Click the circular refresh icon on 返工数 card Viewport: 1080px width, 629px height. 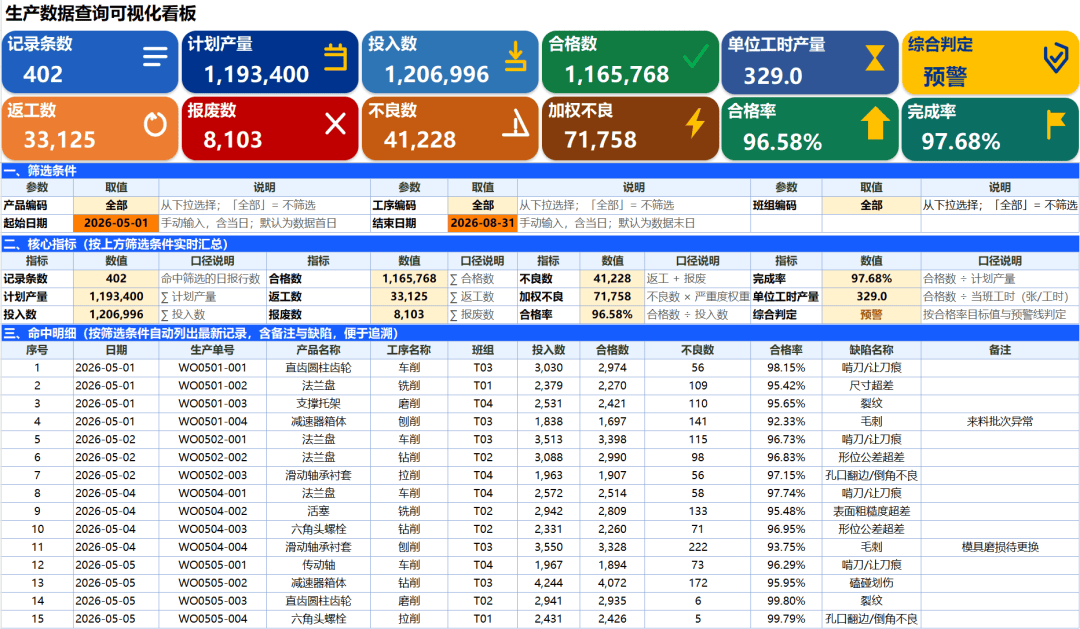[155, 124]
